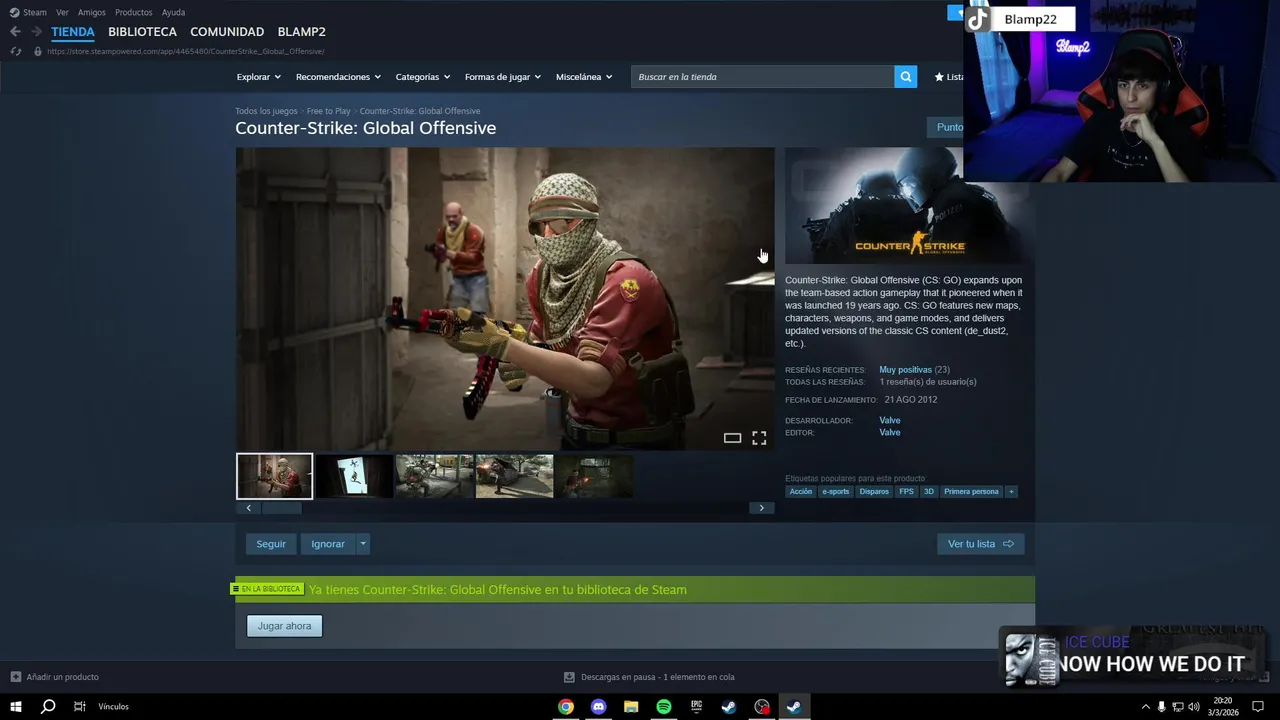
Task: Expand the Miscelánea dropdown
Action: click(584, 77)
